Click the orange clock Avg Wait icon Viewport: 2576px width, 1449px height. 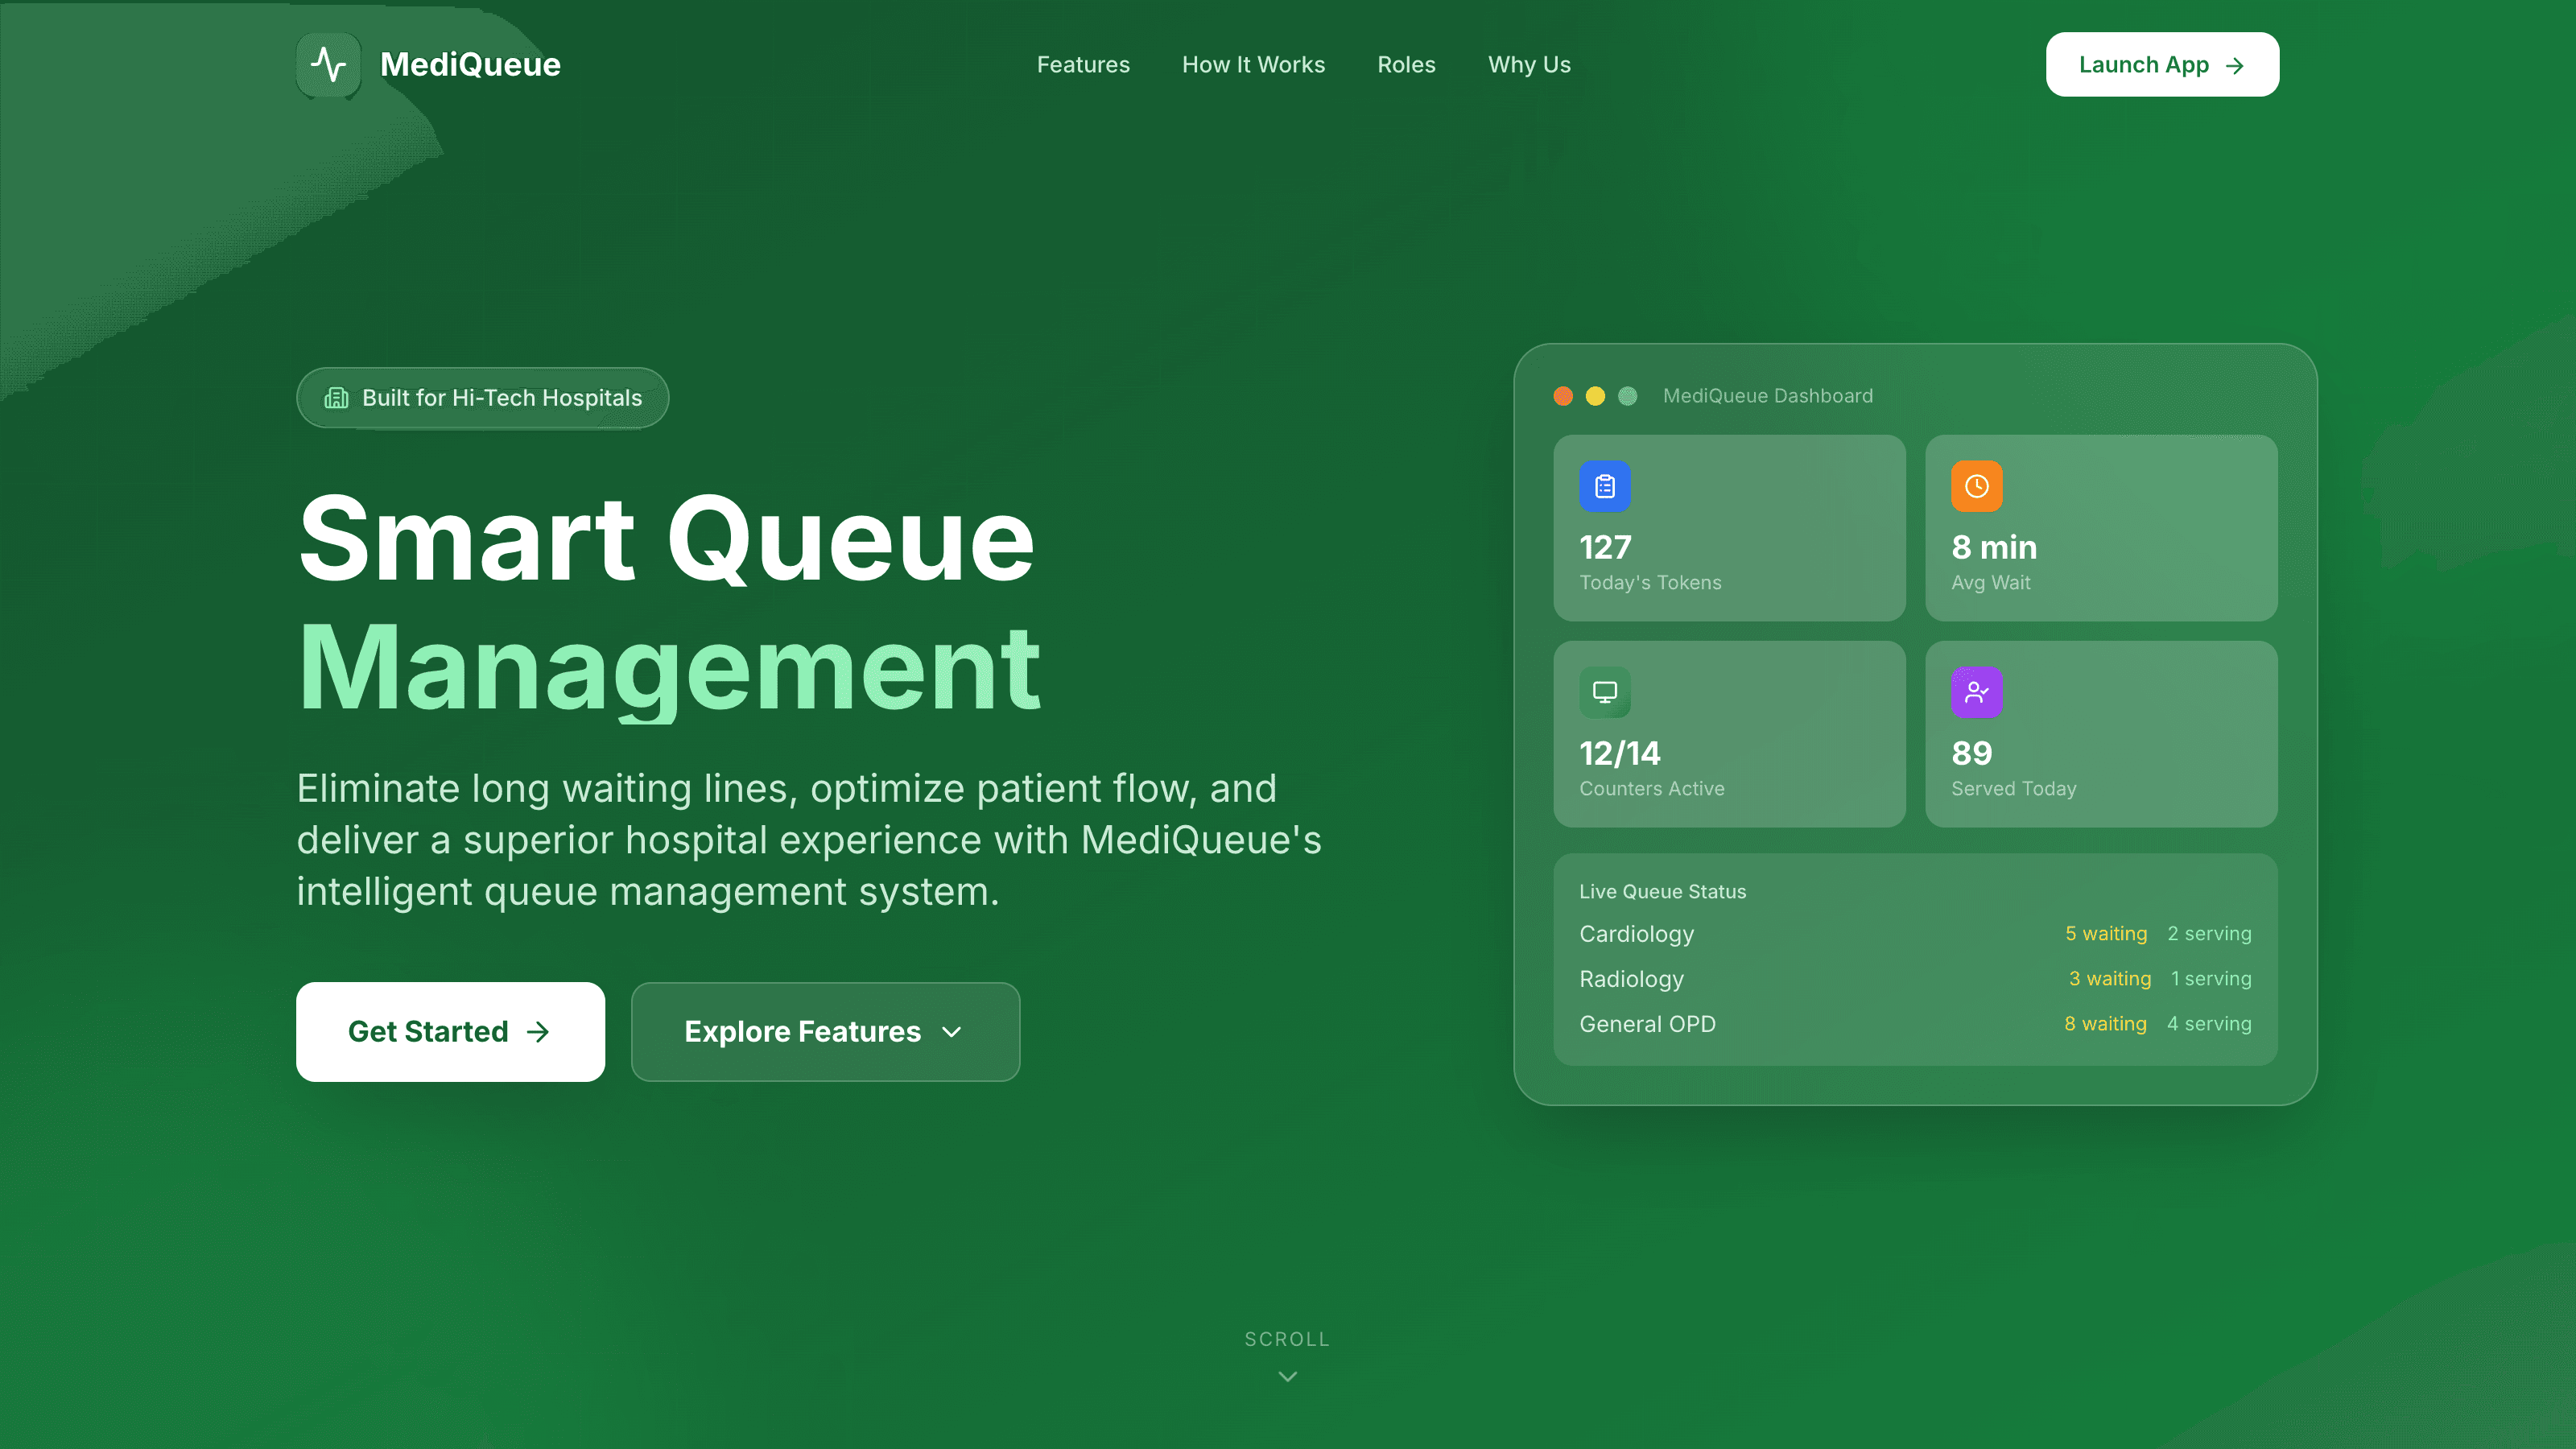pos(1976,486)
